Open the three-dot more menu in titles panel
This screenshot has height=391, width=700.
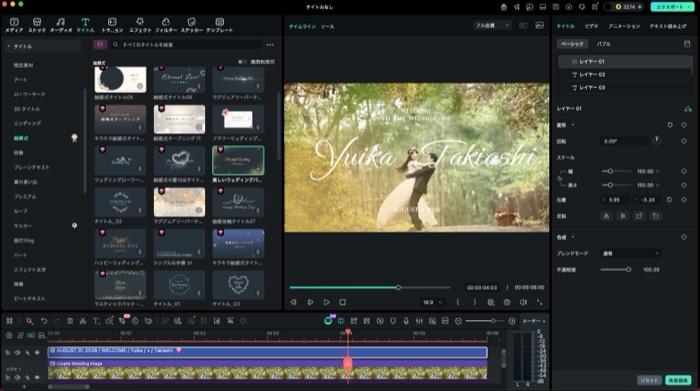point(270,45)
